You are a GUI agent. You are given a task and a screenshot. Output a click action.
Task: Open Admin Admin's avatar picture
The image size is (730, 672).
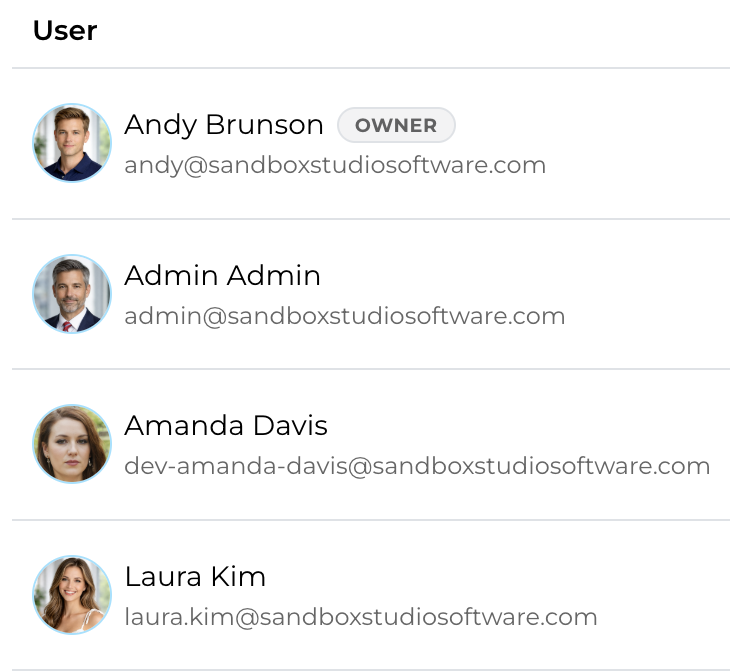point(72,294)
